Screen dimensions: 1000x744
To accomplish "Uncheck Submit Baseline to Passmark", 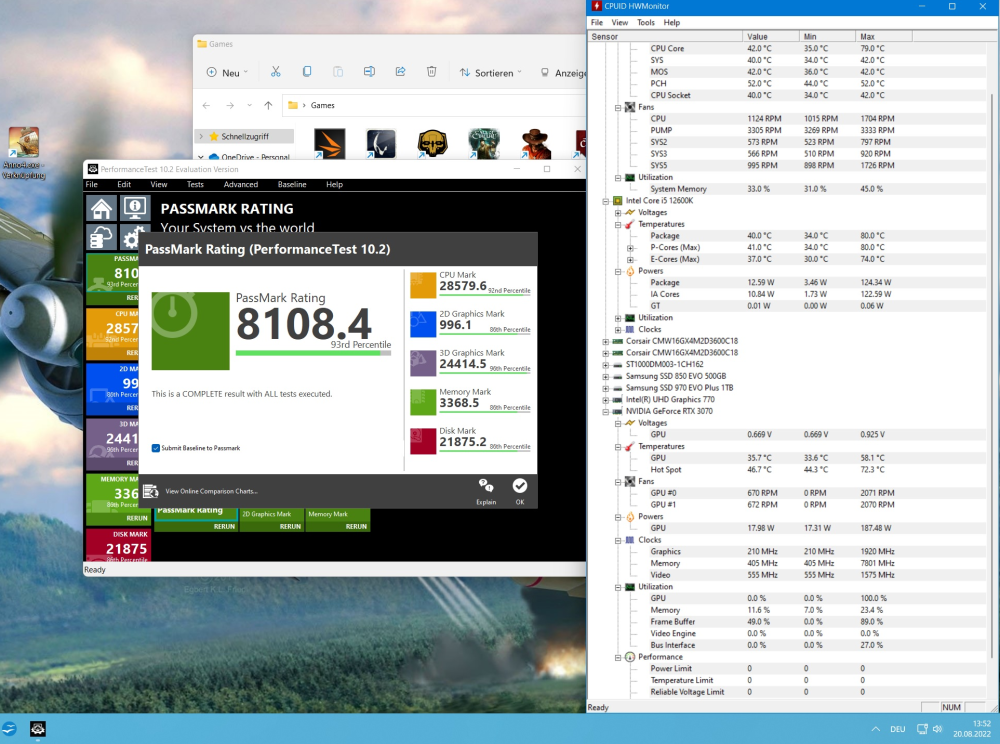I will point(156,448).
